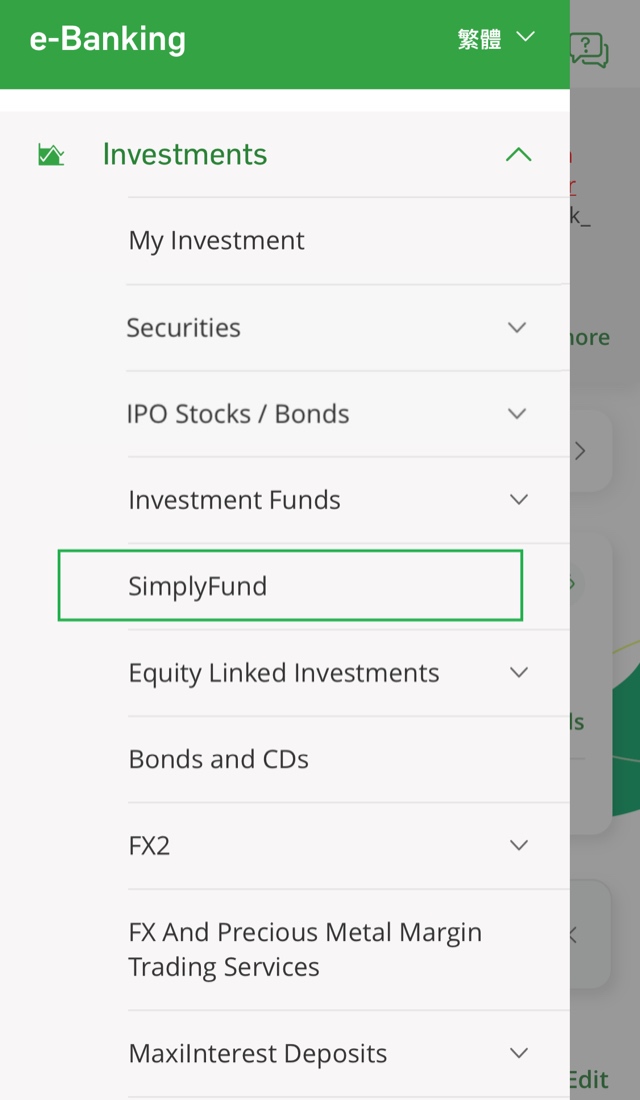
Task: Open My Investment
Action: pos(216,240)
